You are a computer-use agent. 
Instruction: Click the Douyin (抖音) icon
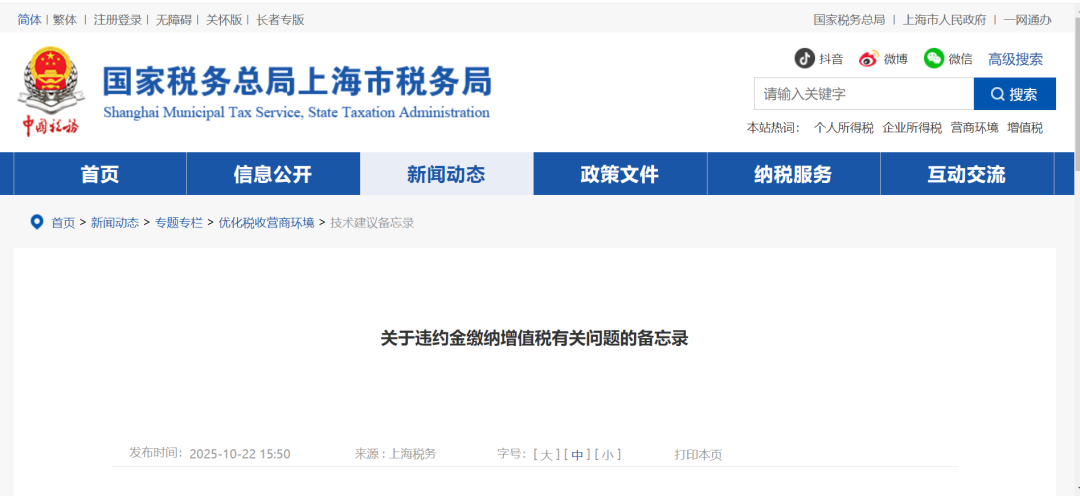click(804, 58)
